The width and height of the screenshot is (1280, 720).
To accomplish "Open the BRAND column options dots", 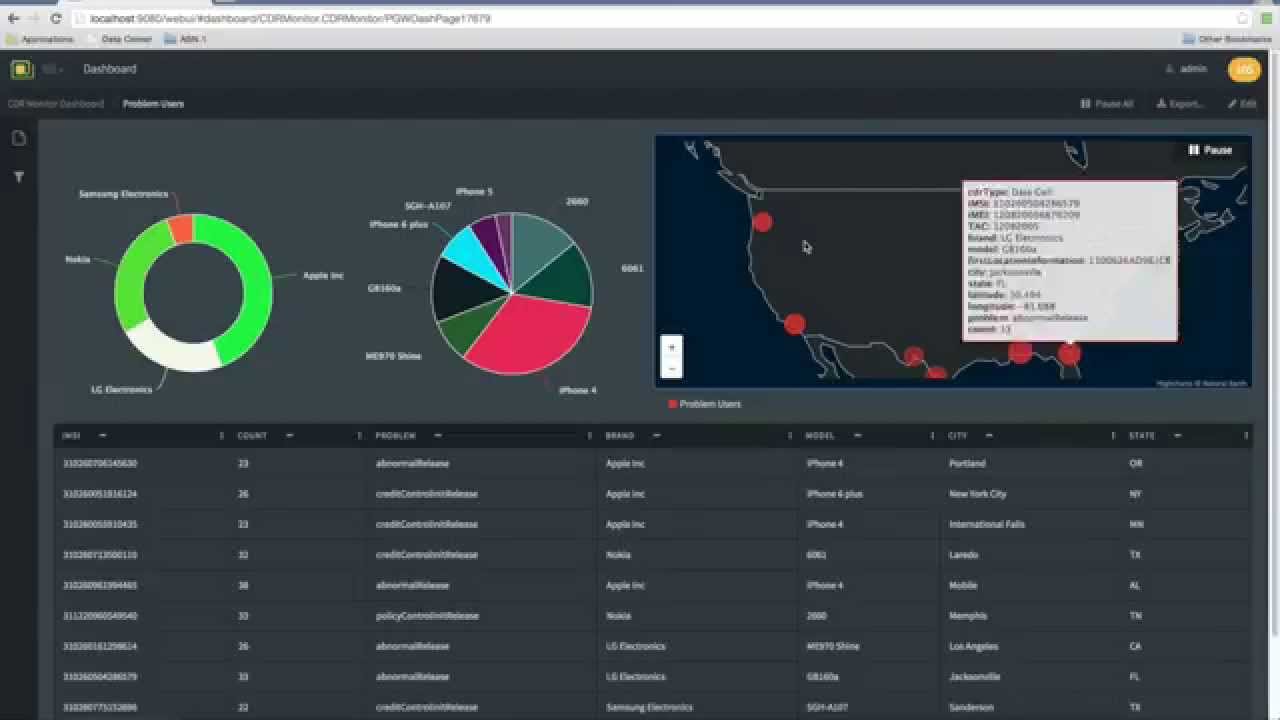I will pyautogui.click(x=790, y=436).
